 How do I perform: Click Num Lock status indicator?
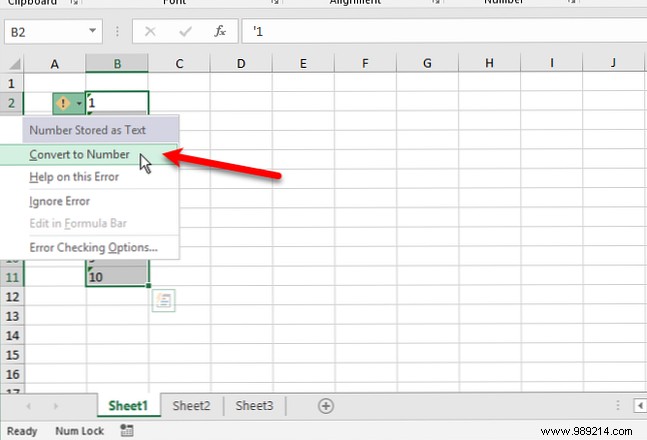coord(80,431)
